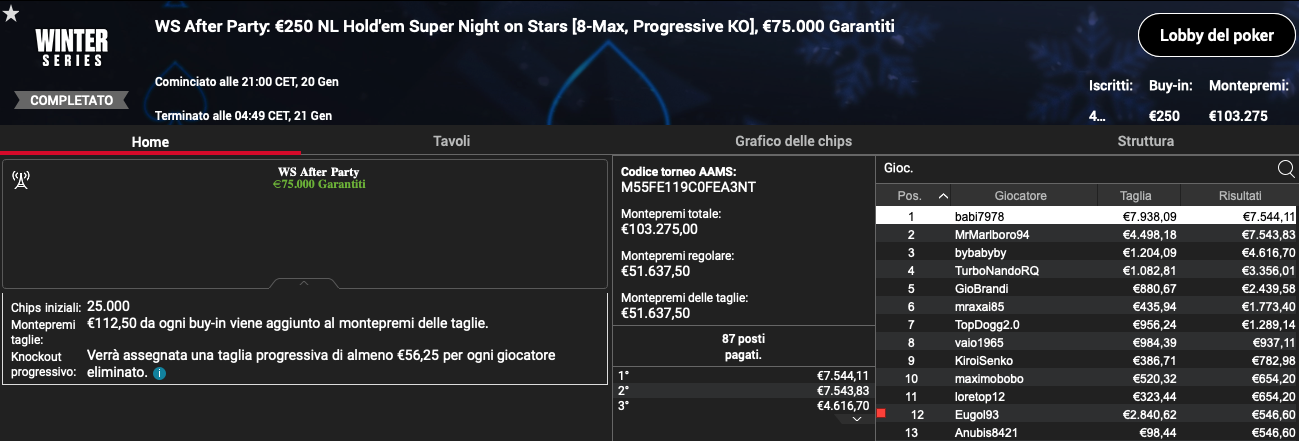Viewport: 1299px width, 441px height.
Task: Click the red marker beside Eugol93
Action: point(881,413)
